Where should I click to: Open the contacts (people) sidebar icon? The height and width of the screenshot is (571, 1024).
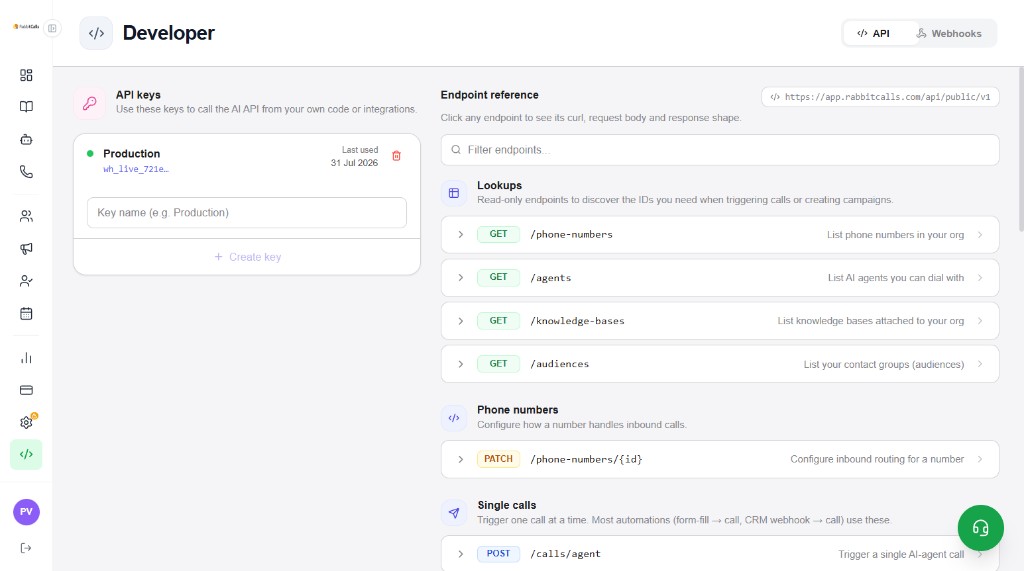(x=26, y=216)
